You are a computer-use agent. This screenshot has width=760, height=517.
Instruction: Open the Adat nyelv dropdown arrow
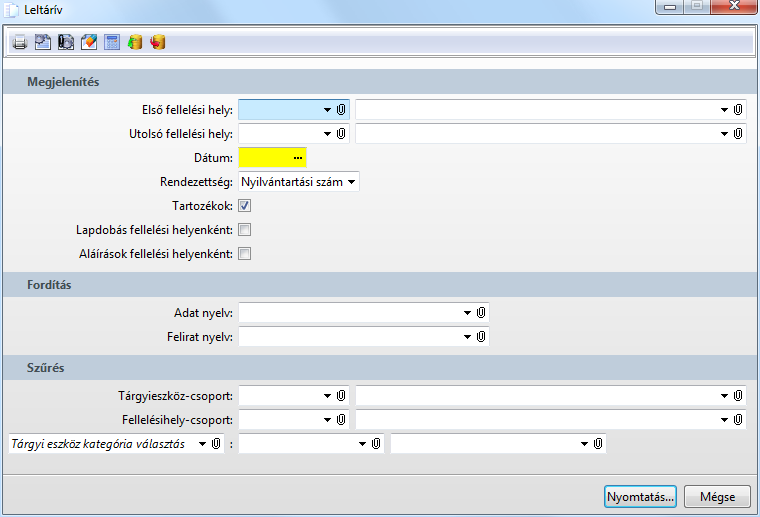(467, 313)
